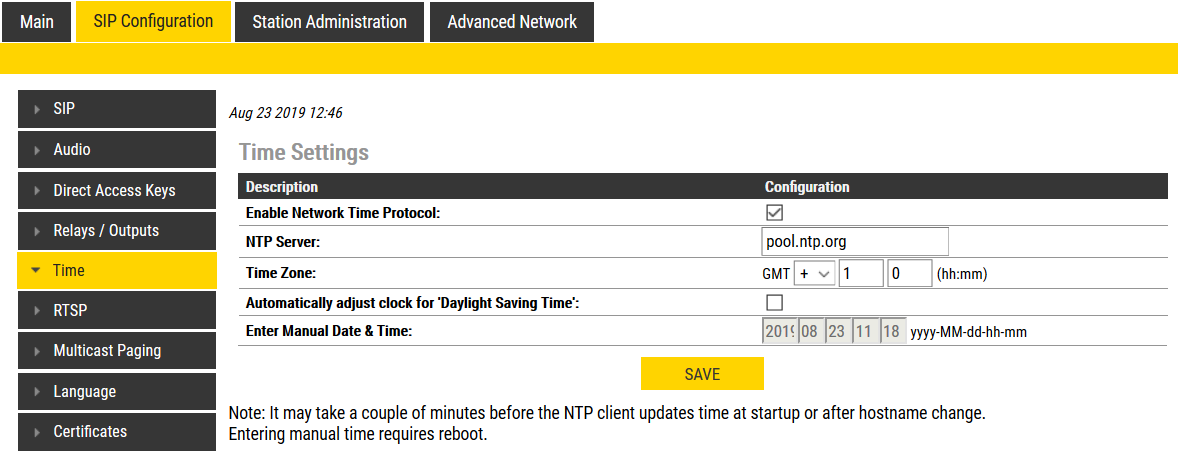Click the time zone hours field

pyautogui.click(x=860, y=274)
